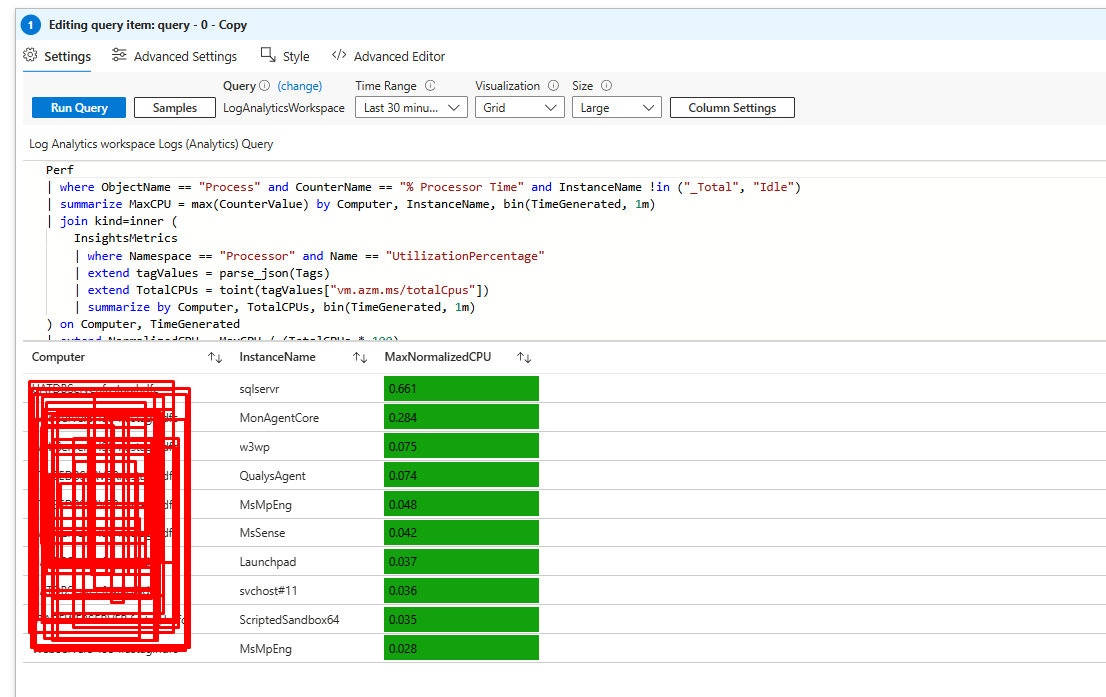Click the 0.035 CPU value cell

point(461,619)
